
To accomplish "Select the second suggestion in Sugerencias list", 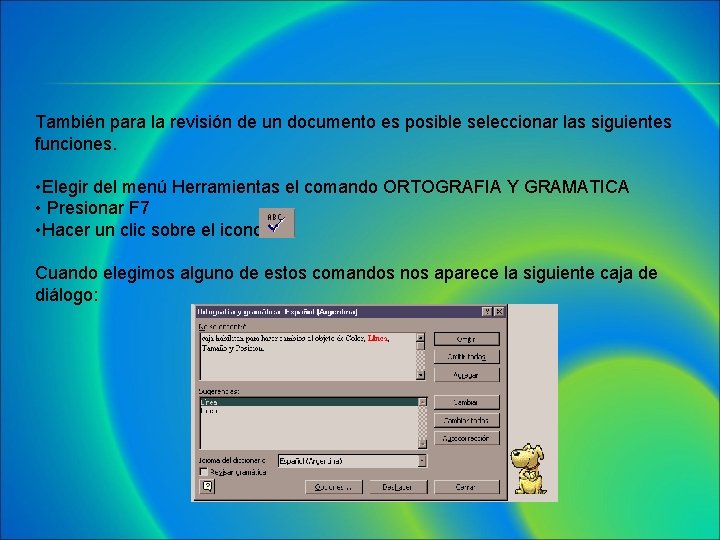I will click(x=309, y=411).
